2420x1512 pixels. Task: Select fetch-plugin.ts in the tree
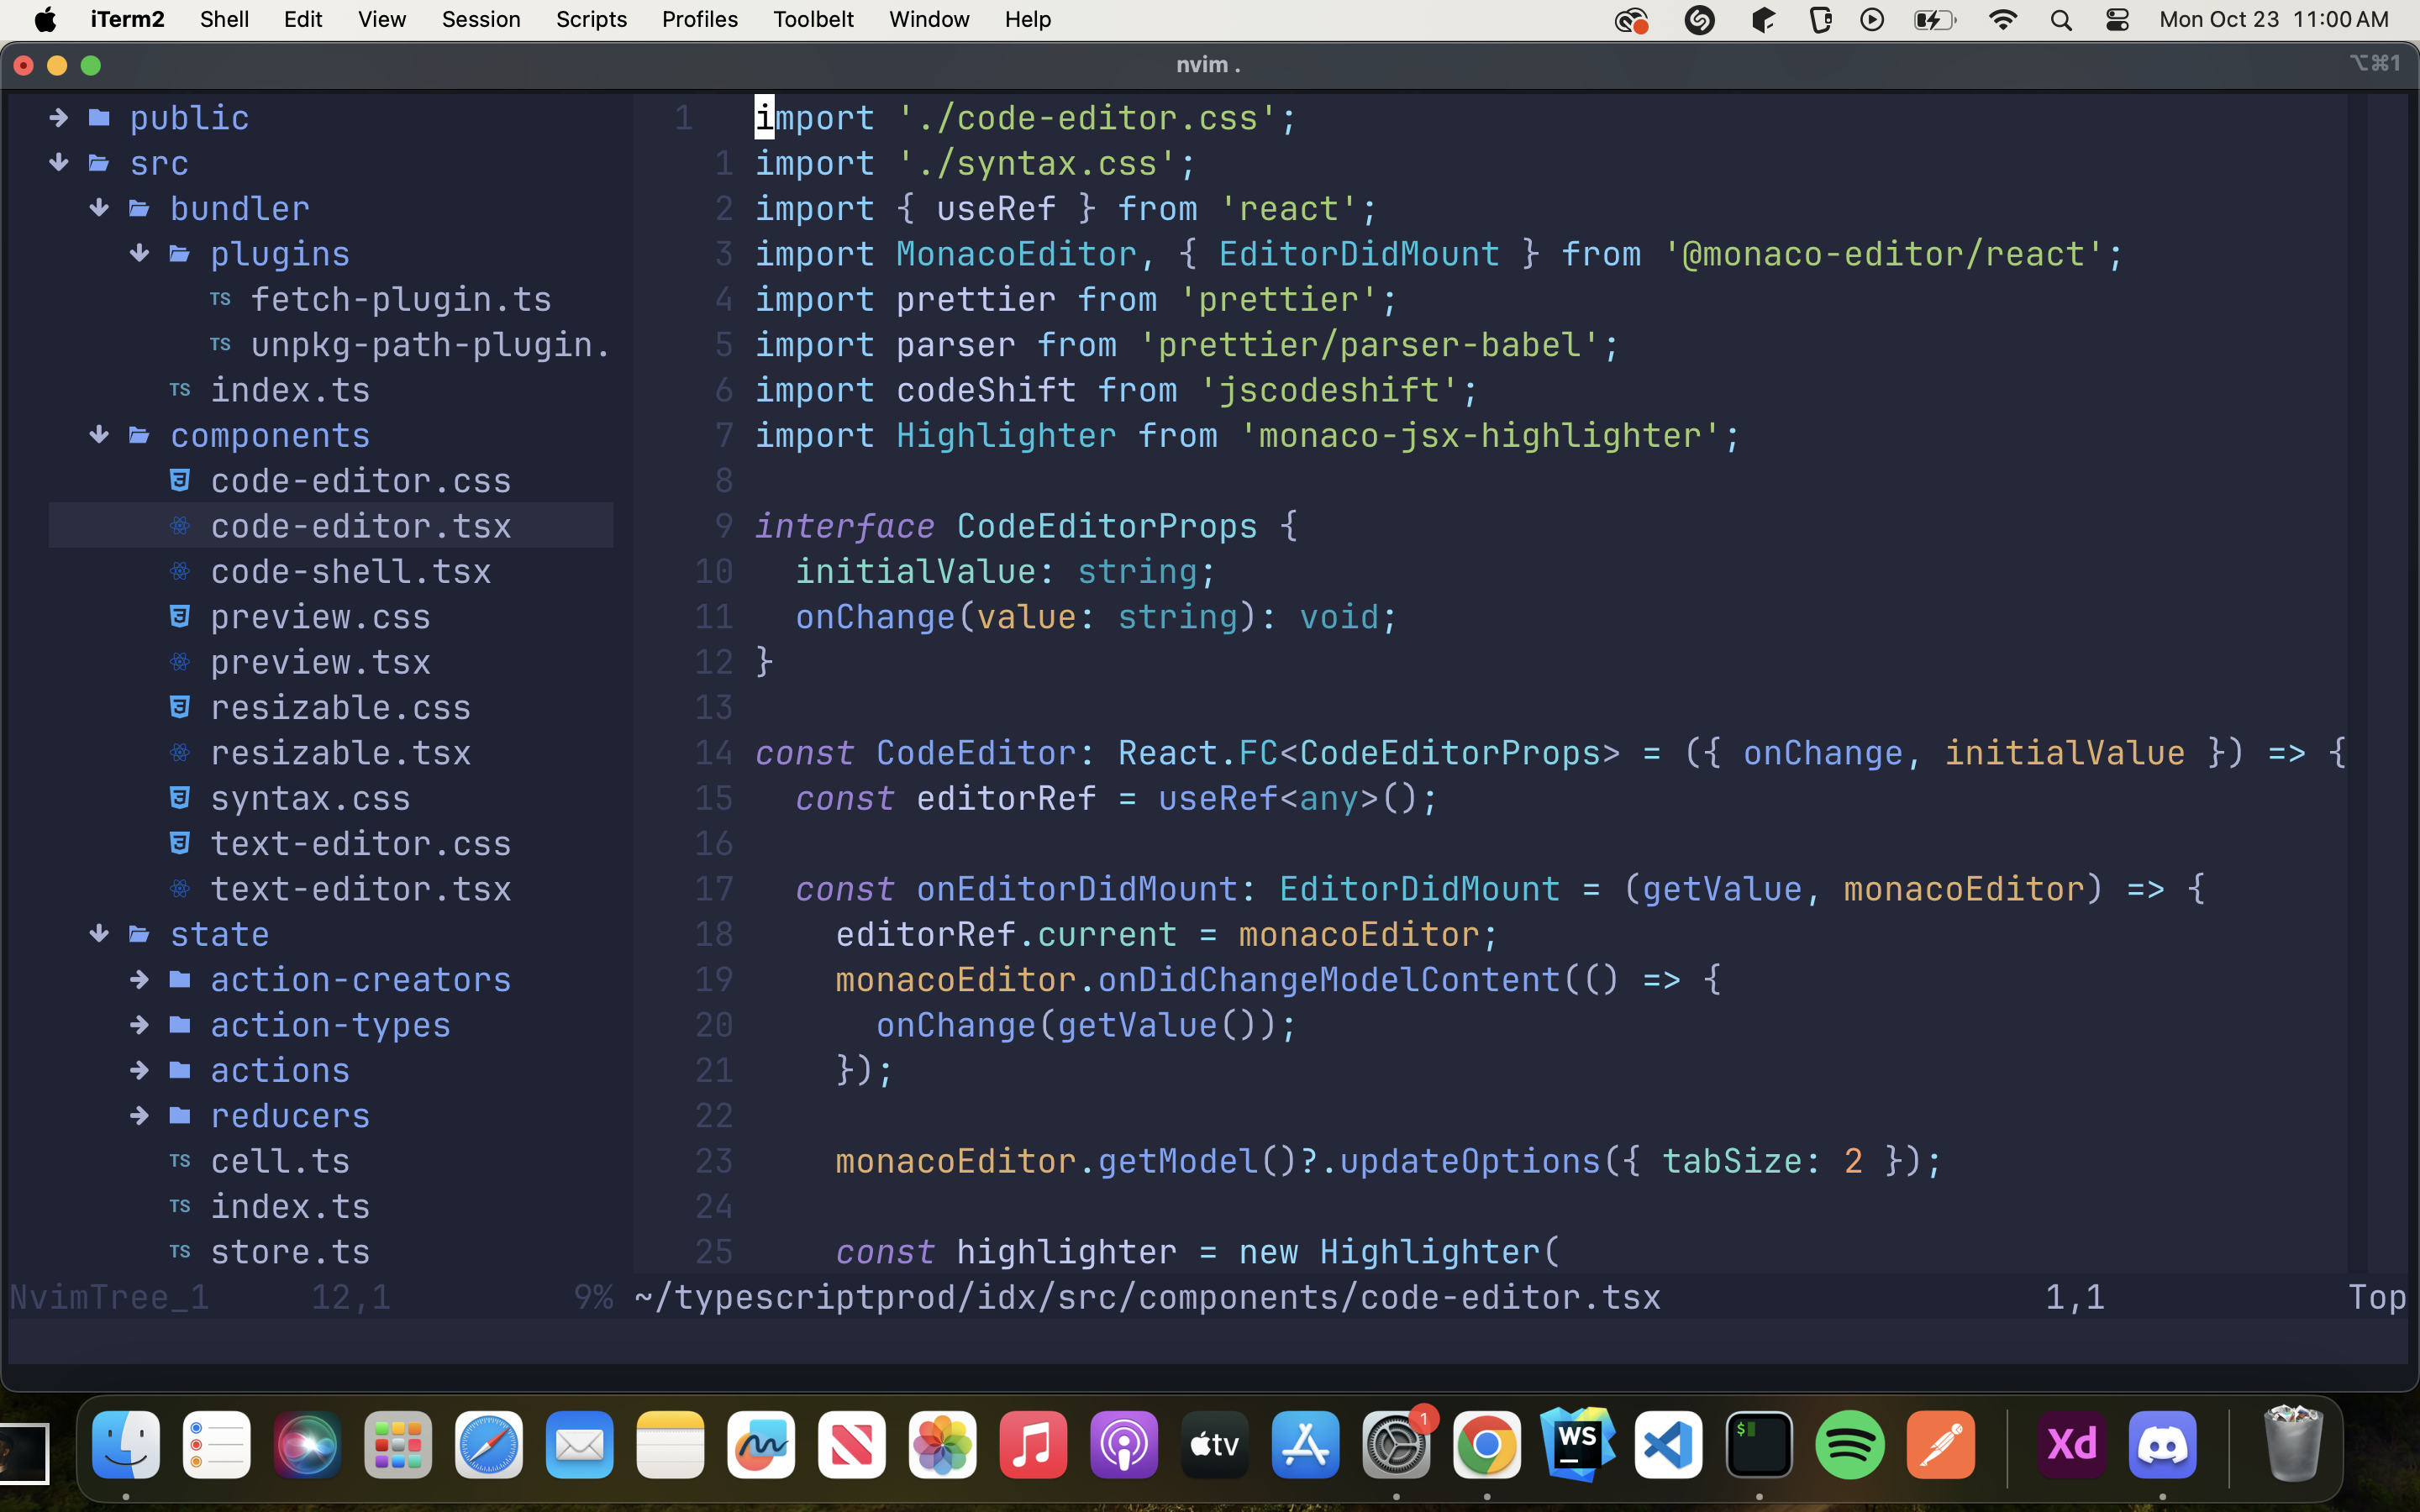400,299
